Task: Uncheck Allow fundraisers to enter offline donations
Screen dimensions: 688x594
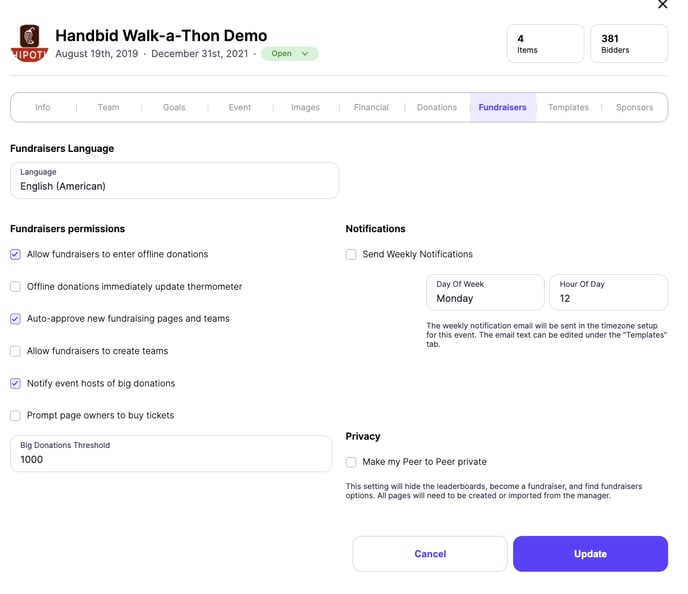Action: pyautogui.click(x=15, y=254)
